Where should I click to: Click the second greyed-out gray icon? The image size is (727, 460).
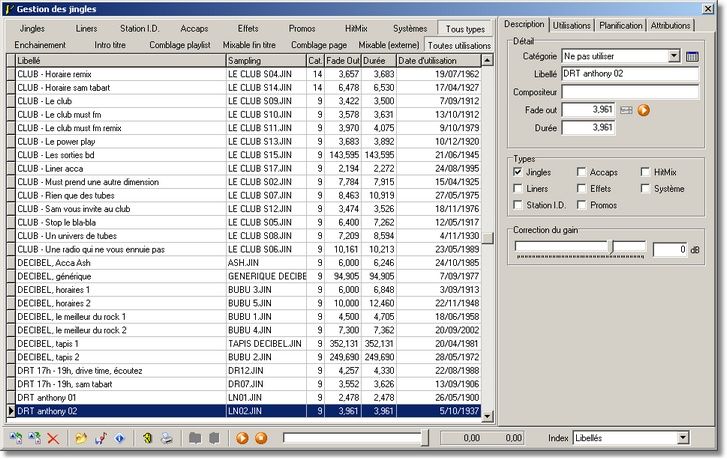[x=214, y=438]
